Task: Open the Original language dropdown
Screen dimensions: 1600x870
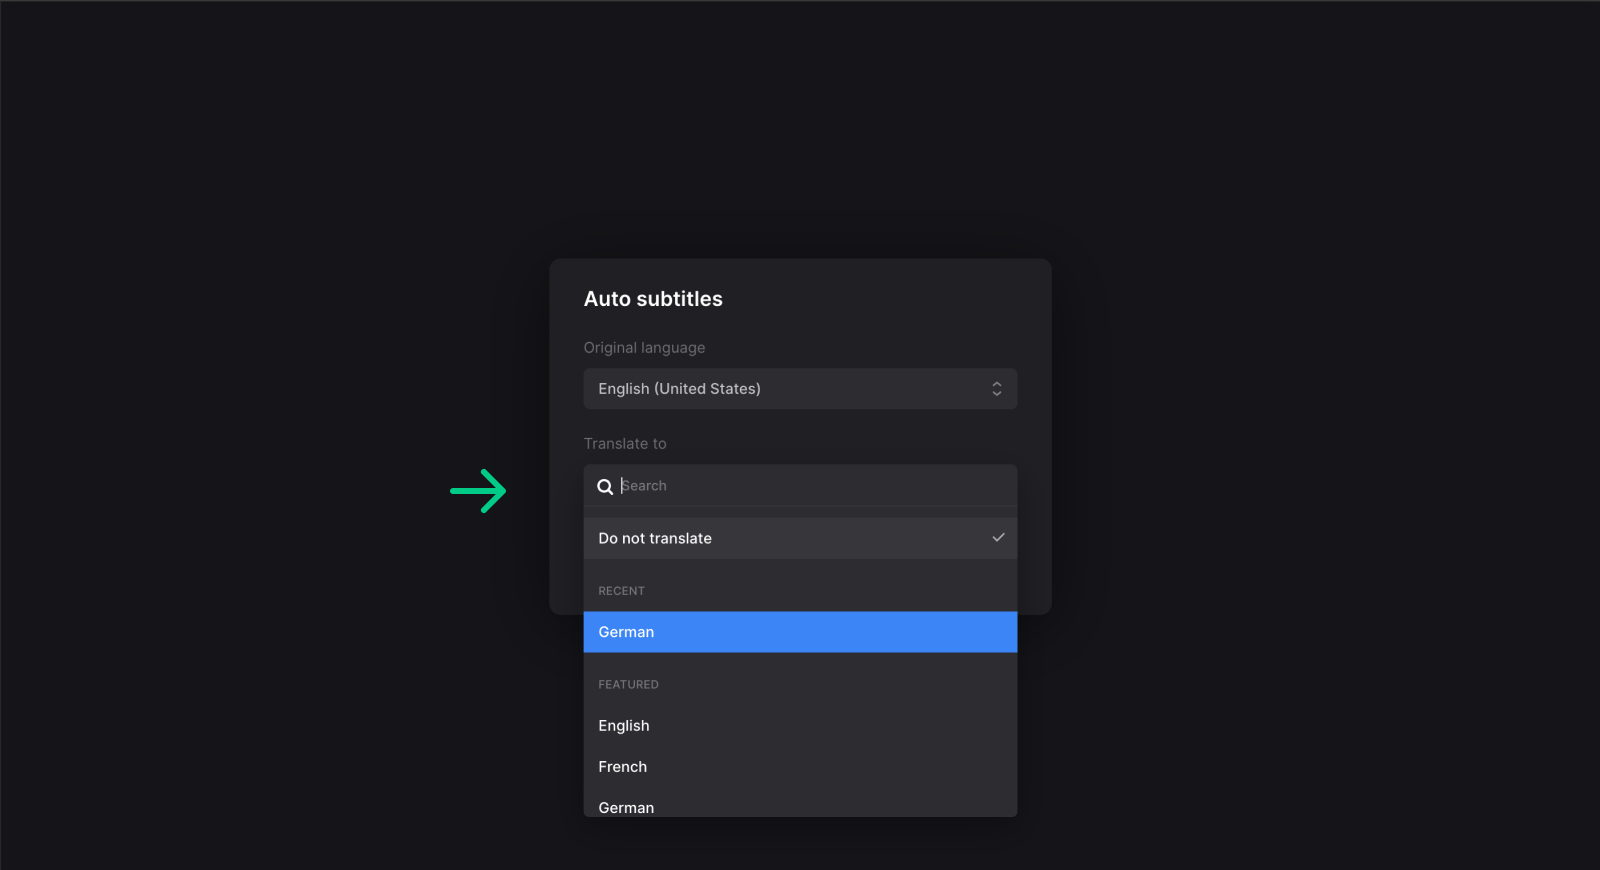Action: pos(800,389)
